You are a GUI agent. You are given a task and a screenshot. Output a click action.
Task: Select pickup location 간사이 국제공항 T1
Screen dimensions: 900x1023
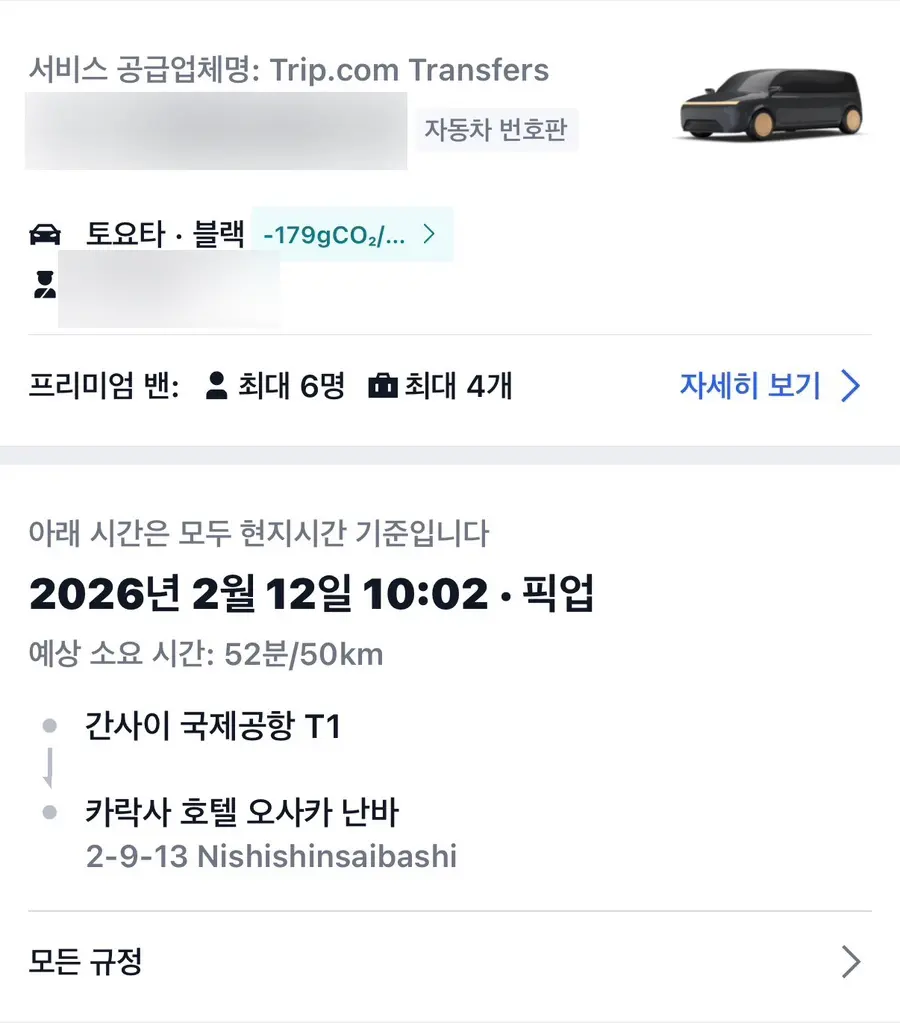[x=213, y=725]
